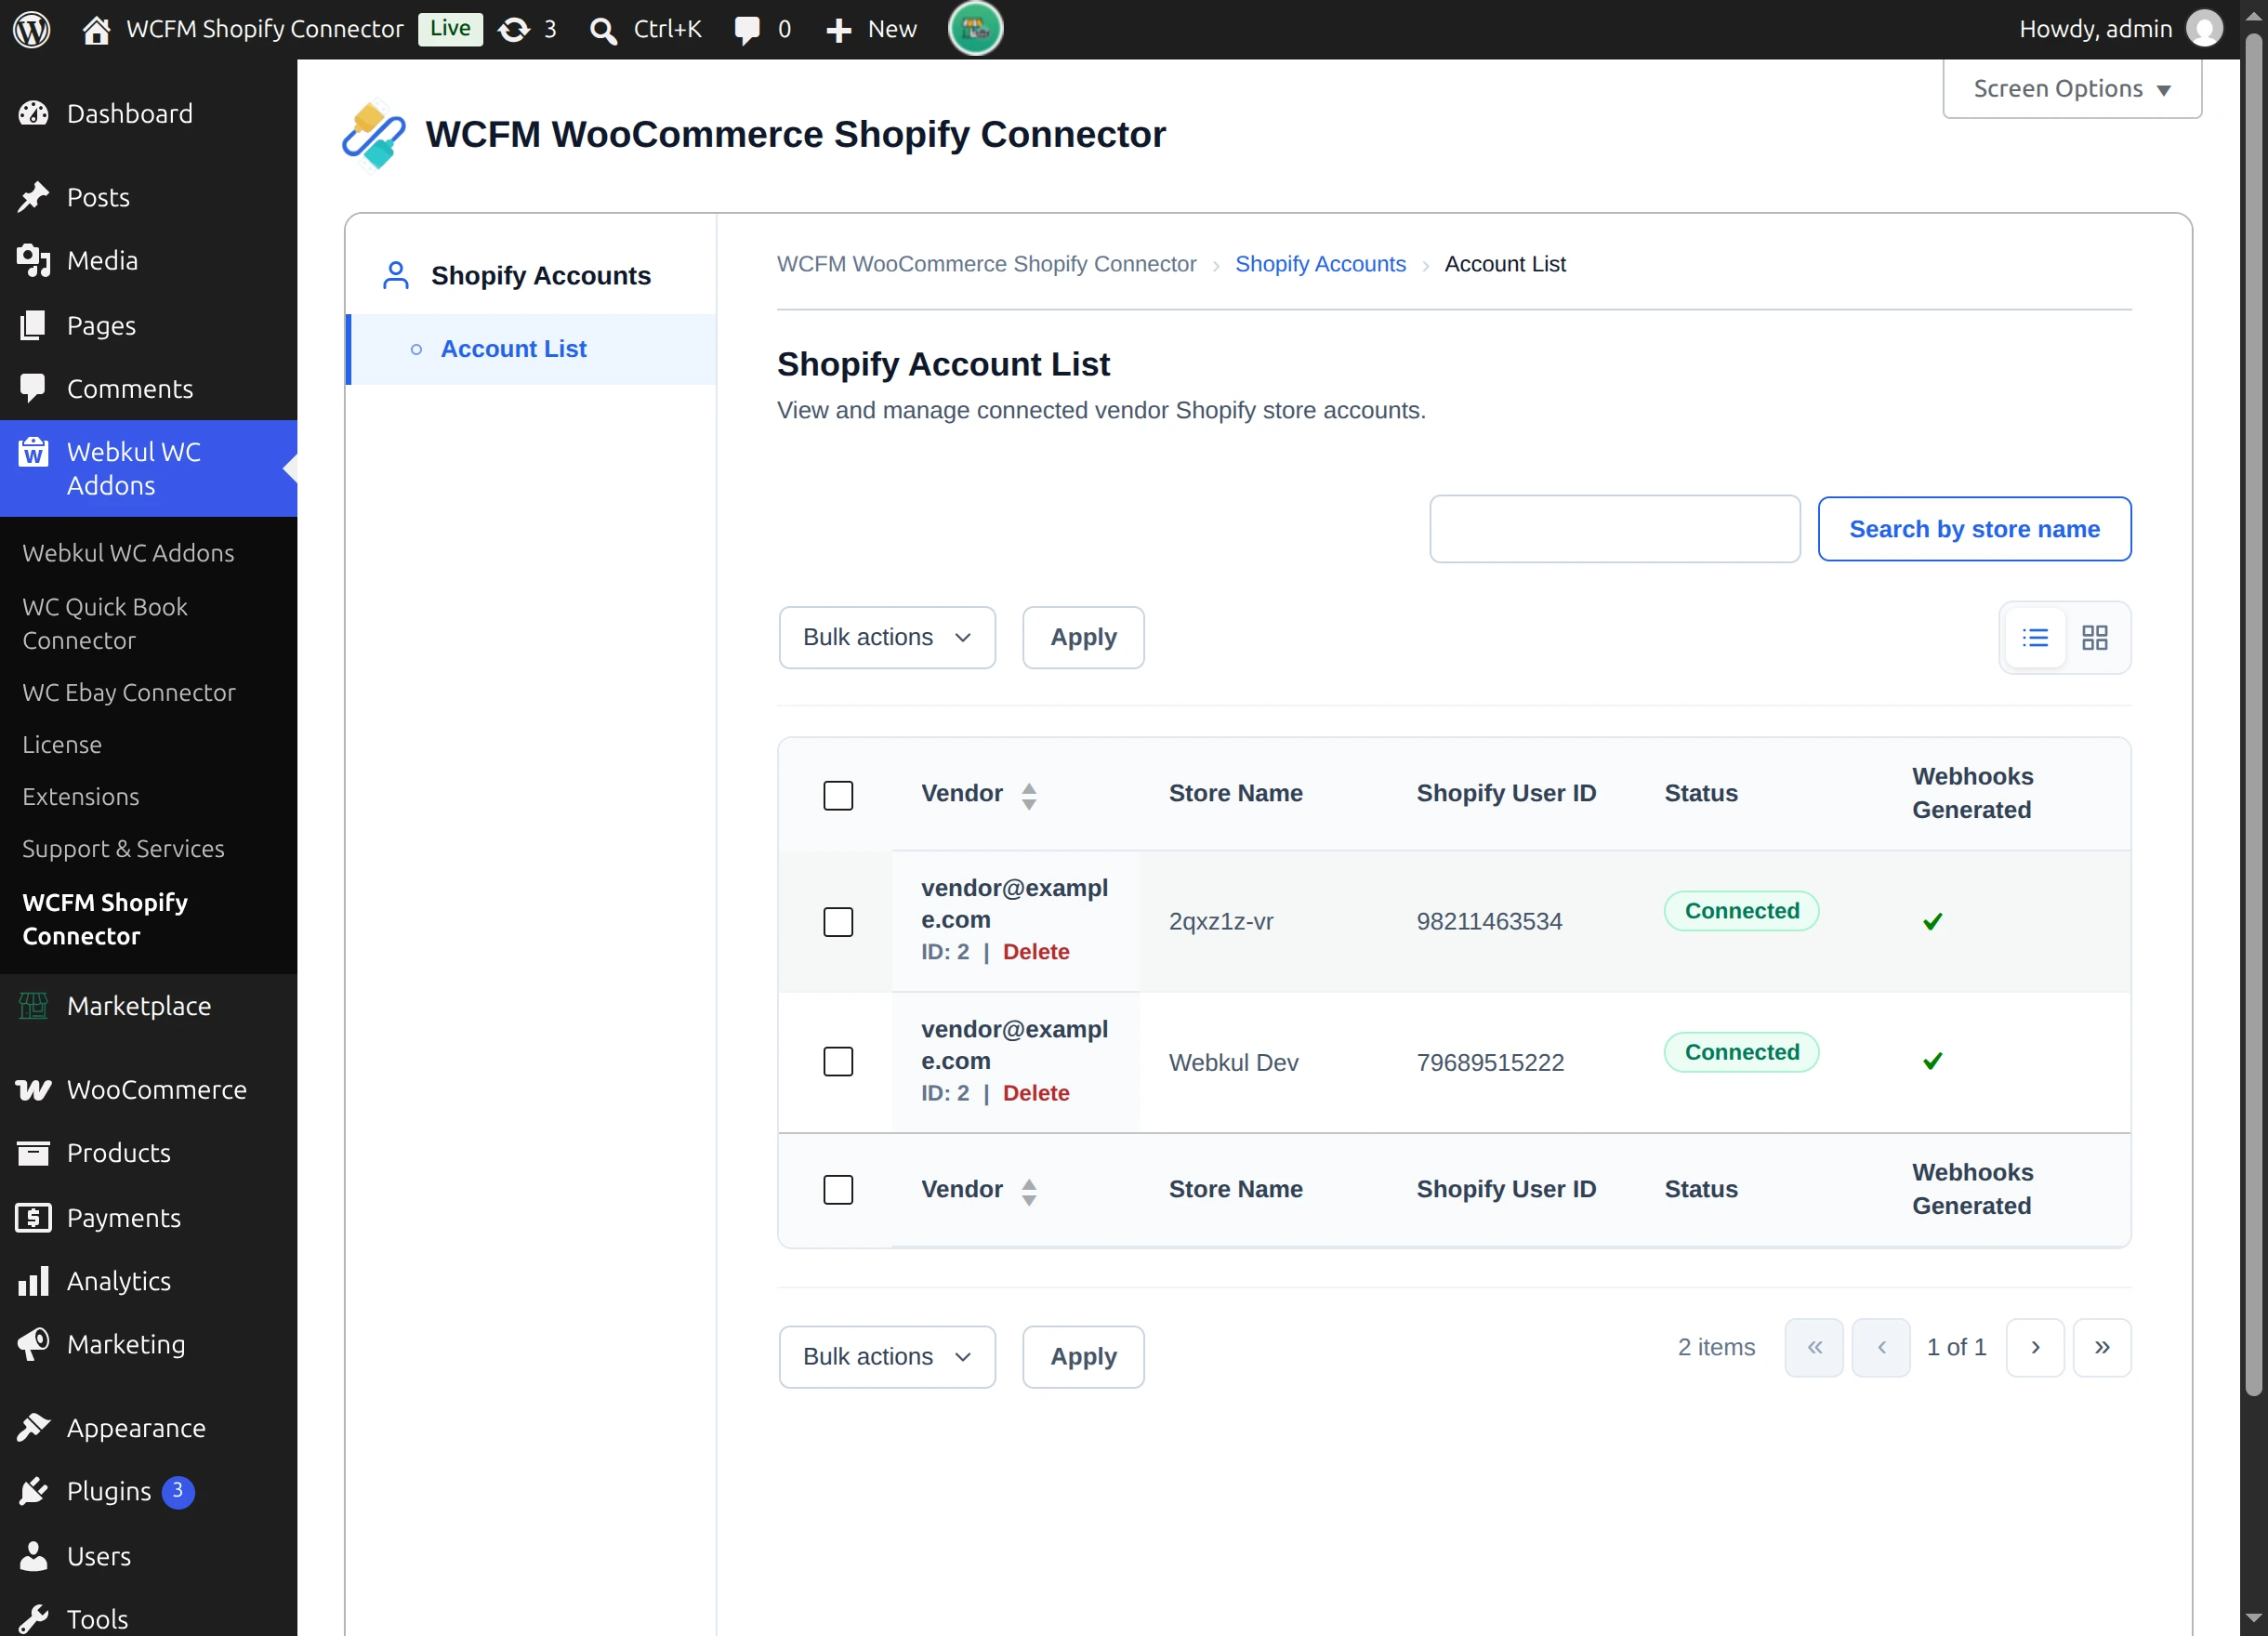Open the comments bubble icon in admin bar
The width and height of the screenshot is (2268, 1636).
pyautogui.click(x=746, y=30)
